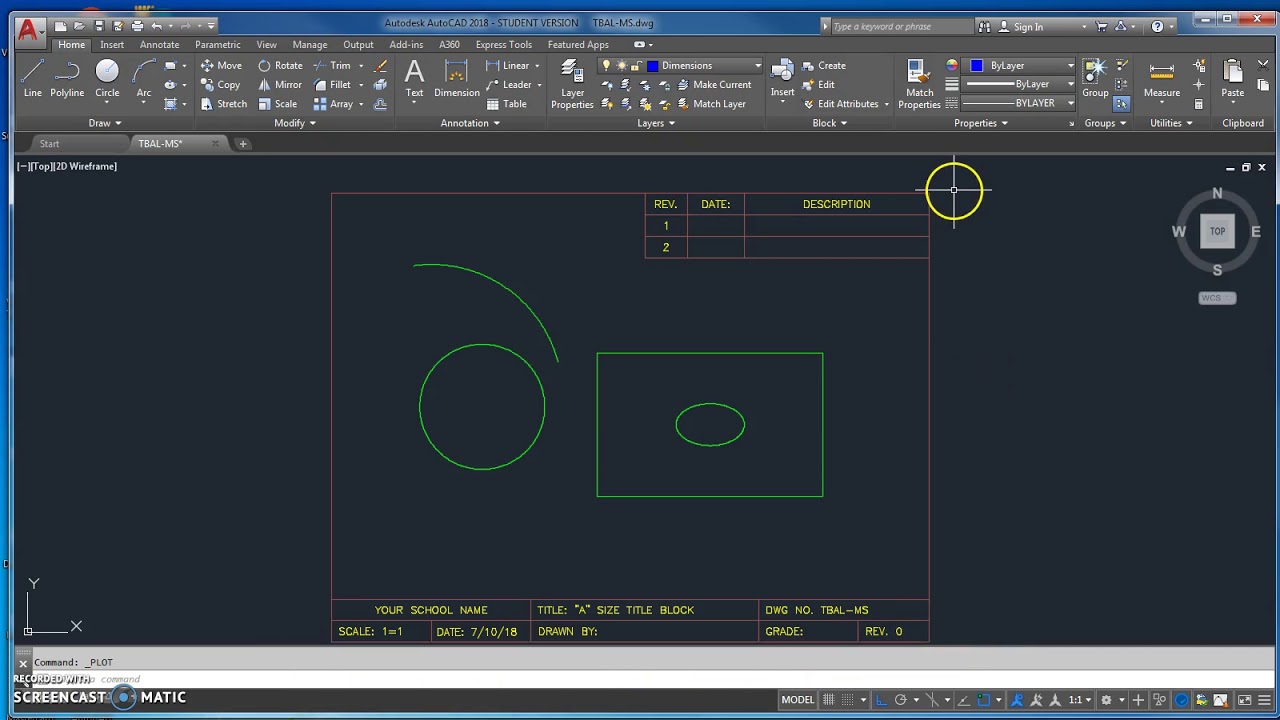Activate the Stretch command
Screen dimensions: 1280x720
[223, 104]
